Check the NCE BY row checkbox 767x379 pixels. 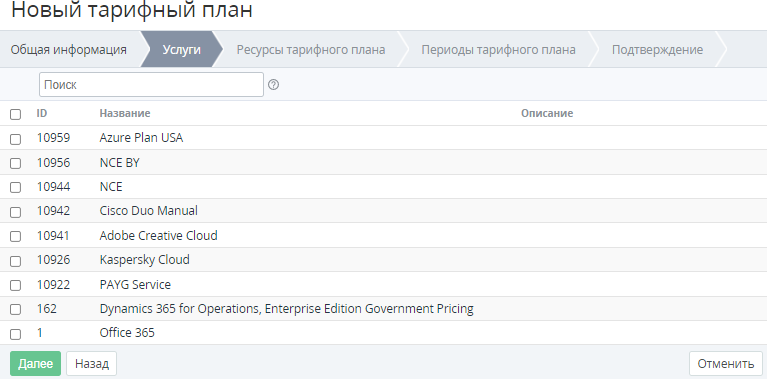click(16, 163)
